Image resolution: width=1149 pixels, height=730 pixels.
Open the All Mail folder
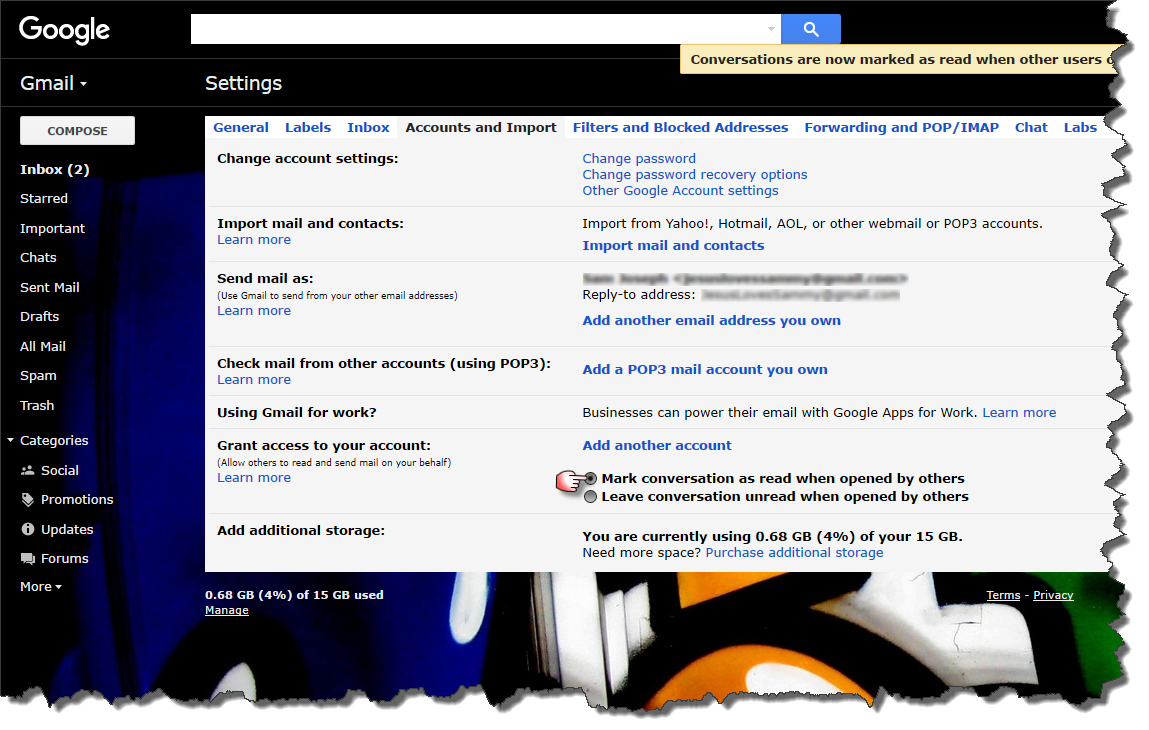tap(43, 347)
